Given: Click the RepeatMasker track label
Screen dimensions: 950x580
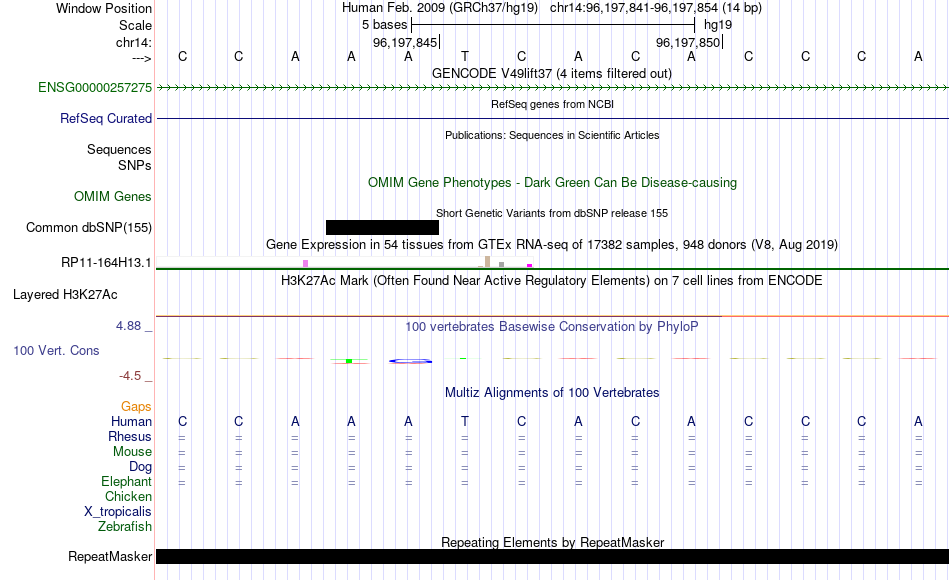Looking at the screenshot, I should [110, 556].
